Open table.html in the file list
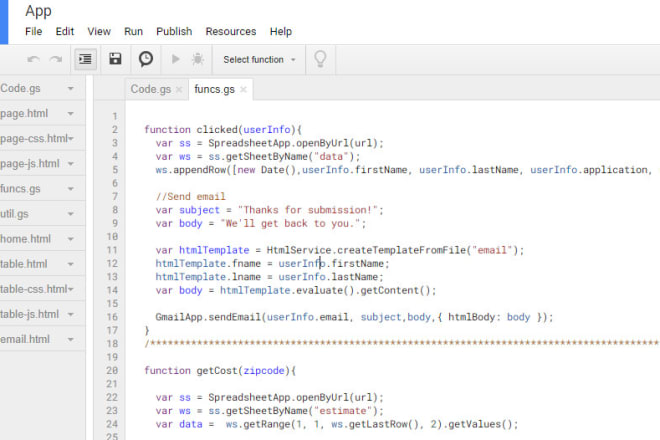The image size is (660, 440). [24, 264]
